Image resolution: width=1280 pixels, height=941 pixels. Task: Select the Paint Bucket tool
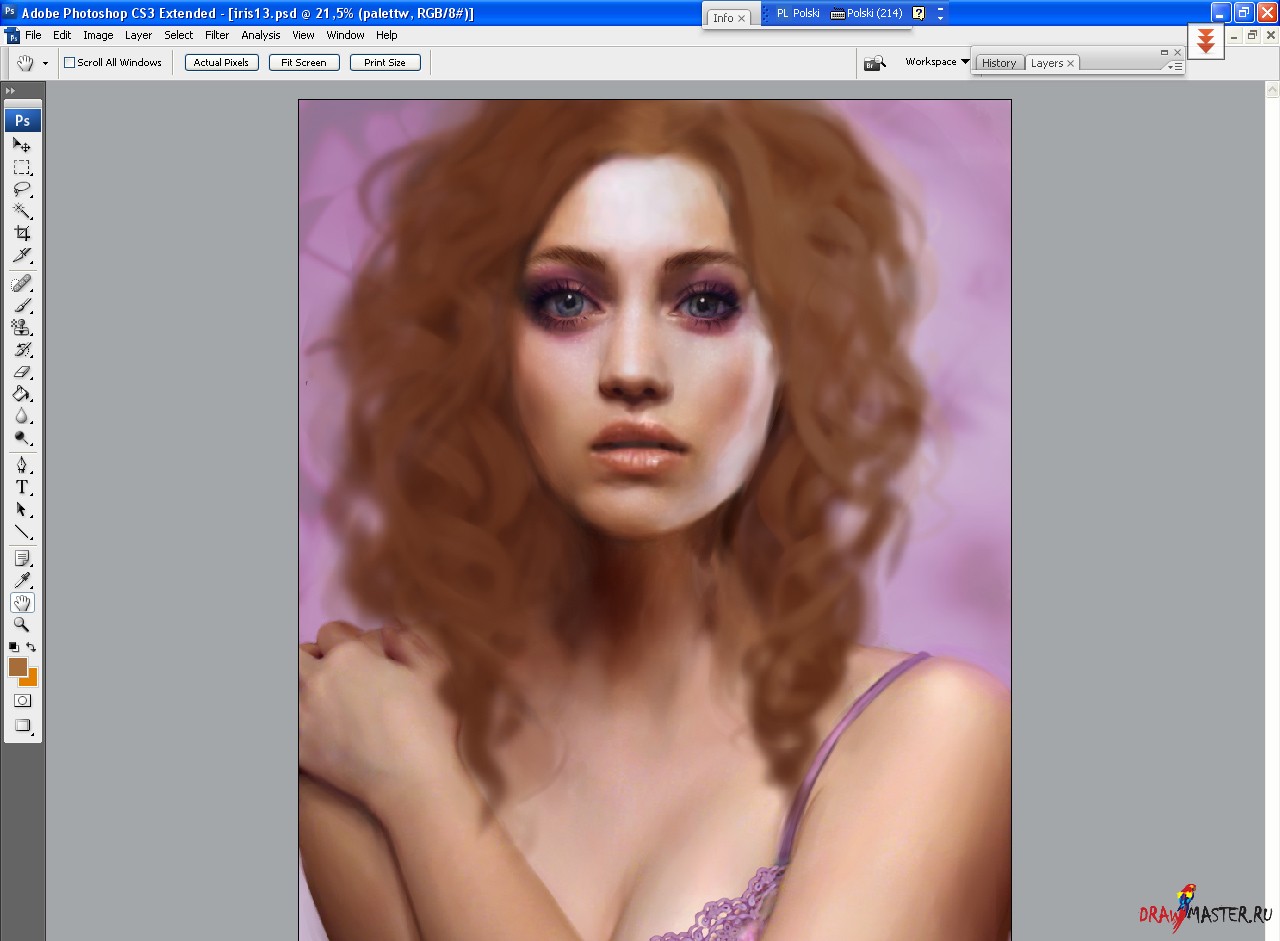(x=22, y=394)
